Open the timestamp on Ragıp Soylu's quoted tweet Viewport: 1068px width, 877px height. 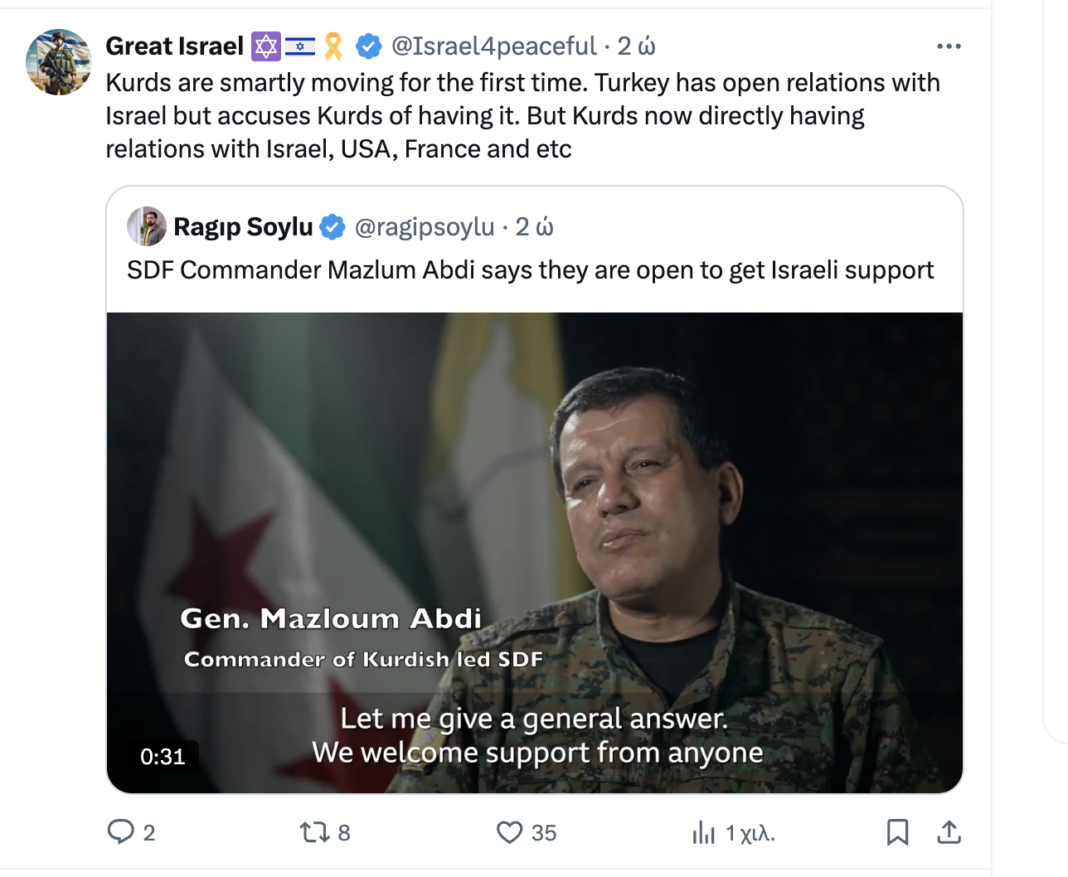coord(535,227)
